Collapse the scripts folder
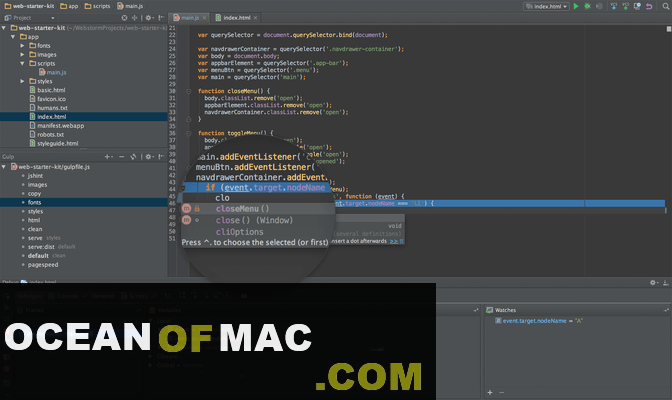The image size is (672, 400). (x=22, y=63)
